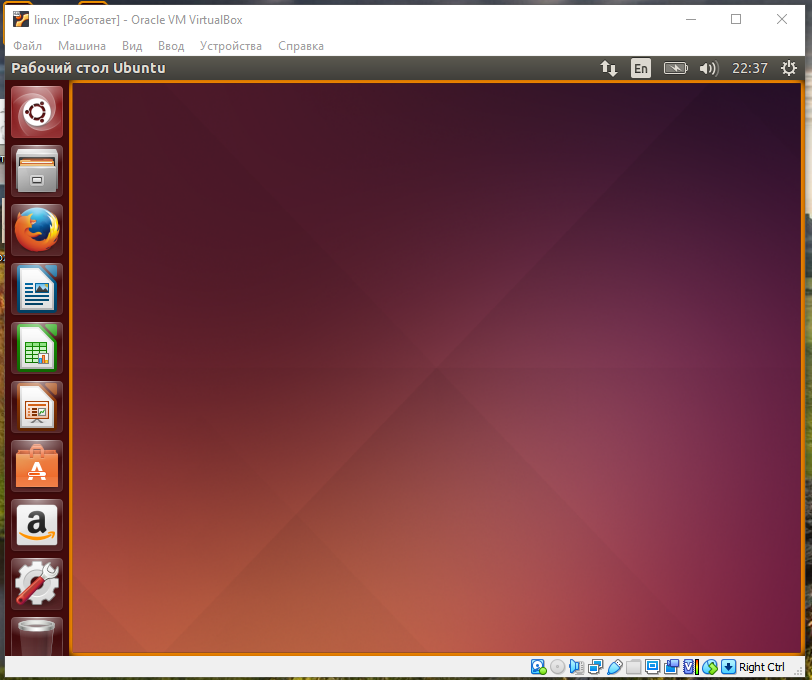
Task: Click VirtualBox display indicator
Action: [x=652, y=667]
